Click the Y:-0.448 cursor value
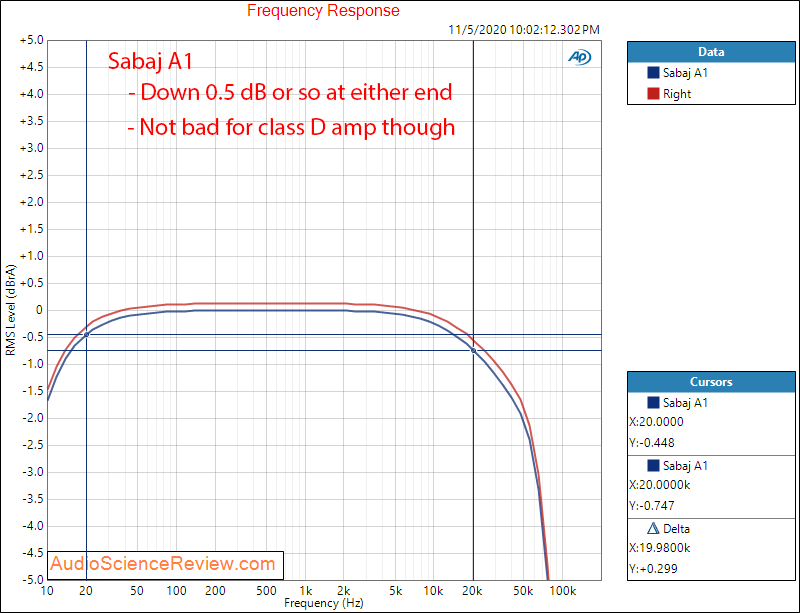This screenshot has width=800, height=613. point(652,443)
